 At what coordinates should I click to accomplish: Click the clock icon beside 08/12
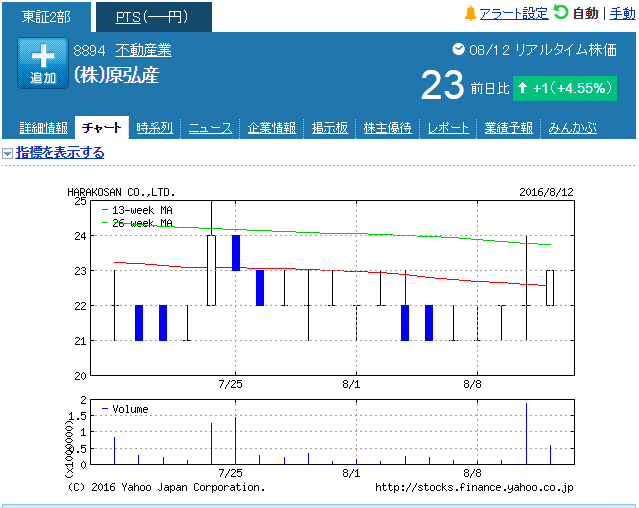tap(458, 49)
